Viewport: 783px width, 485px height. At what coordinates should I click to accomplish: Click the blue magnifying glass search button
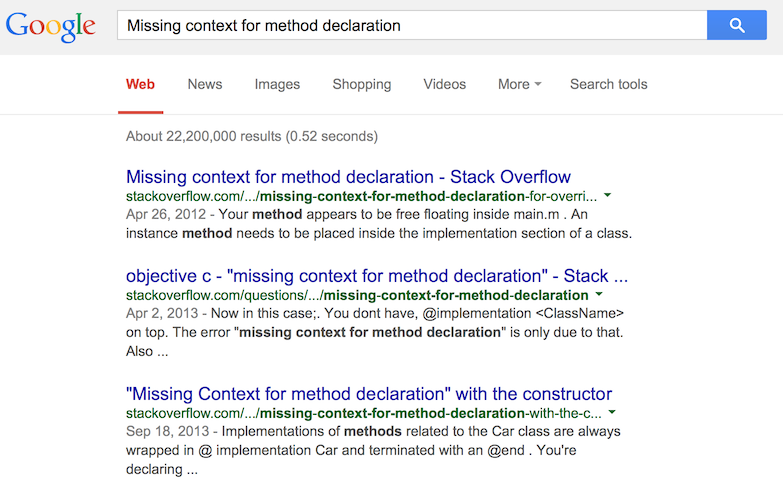(x=736, y=25)
